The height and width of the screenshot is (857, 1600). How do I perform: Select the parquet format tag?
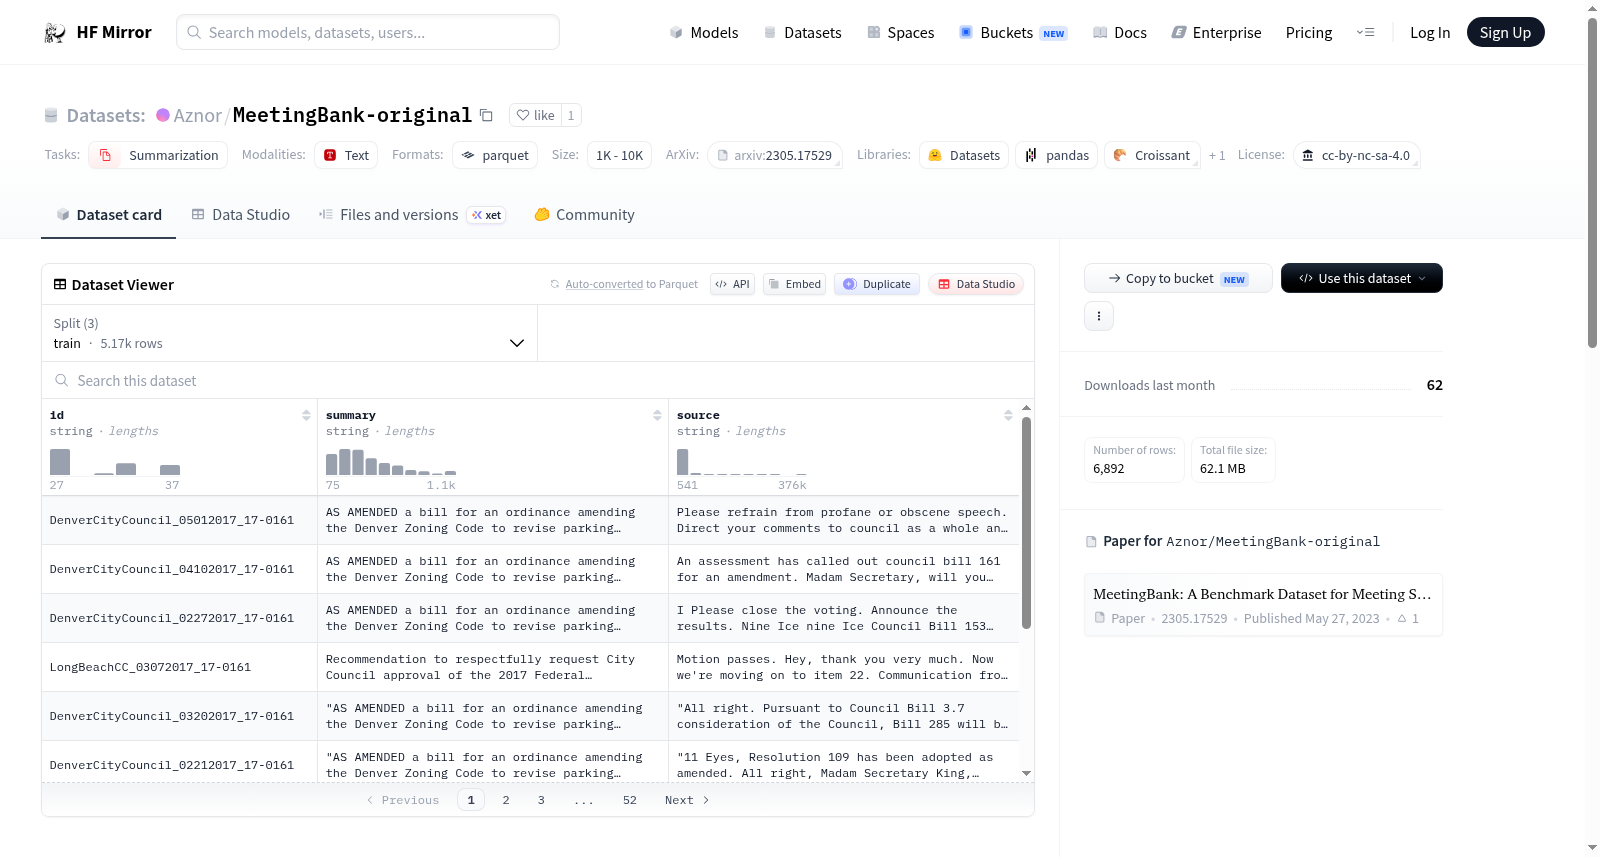pyautogui.click(x=495, y=155)
